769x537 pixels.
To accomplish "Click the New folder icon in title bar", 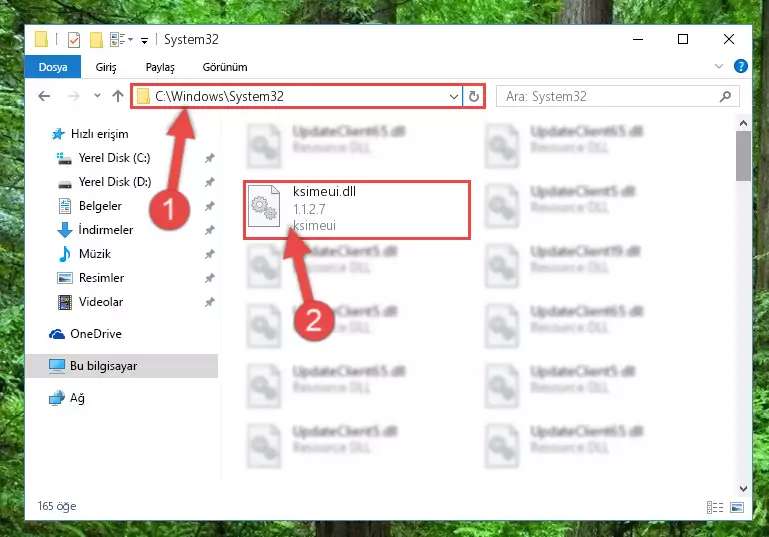I will pos(96,39).
